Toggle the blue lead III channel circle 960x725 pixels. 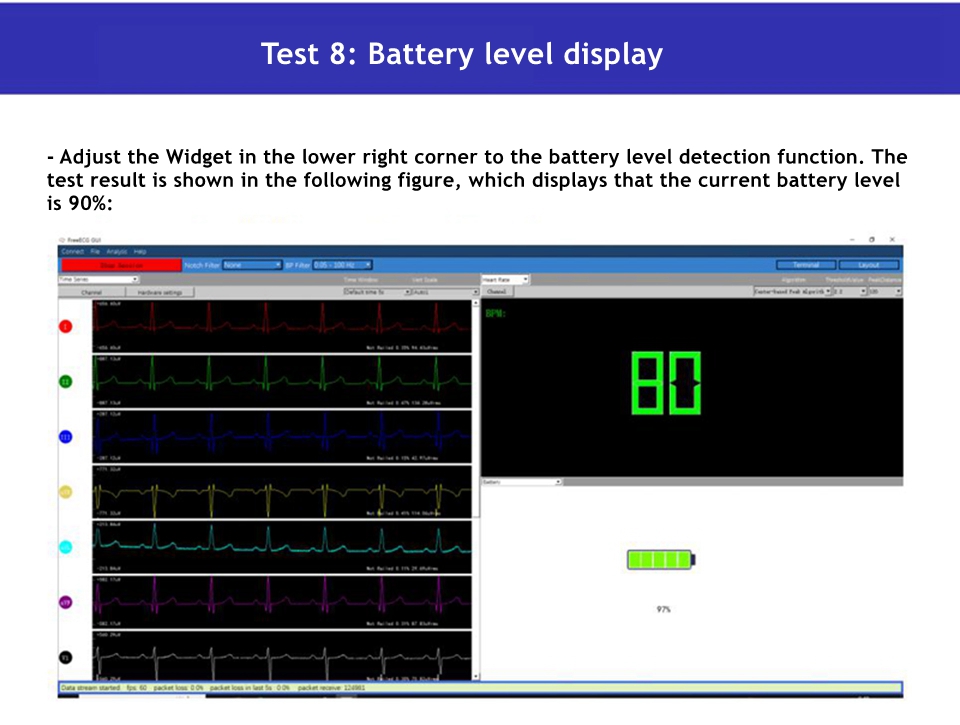pos(66,436)
